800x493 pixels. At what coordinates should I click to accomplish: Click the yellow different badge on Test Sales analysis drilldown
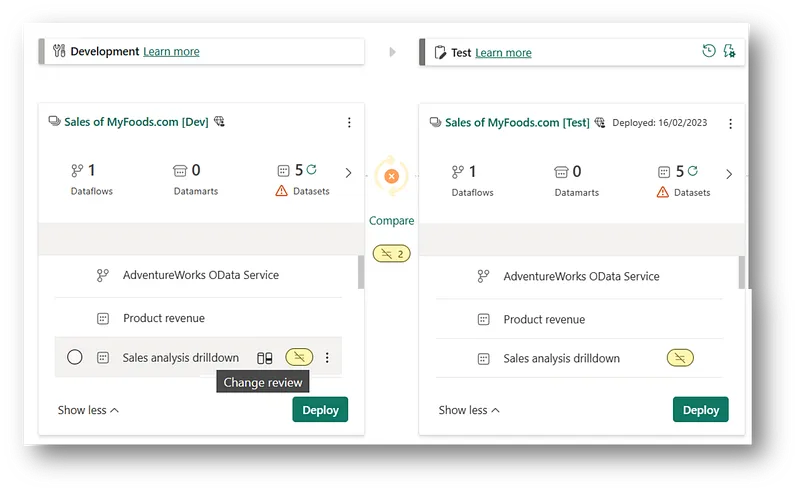680,358
